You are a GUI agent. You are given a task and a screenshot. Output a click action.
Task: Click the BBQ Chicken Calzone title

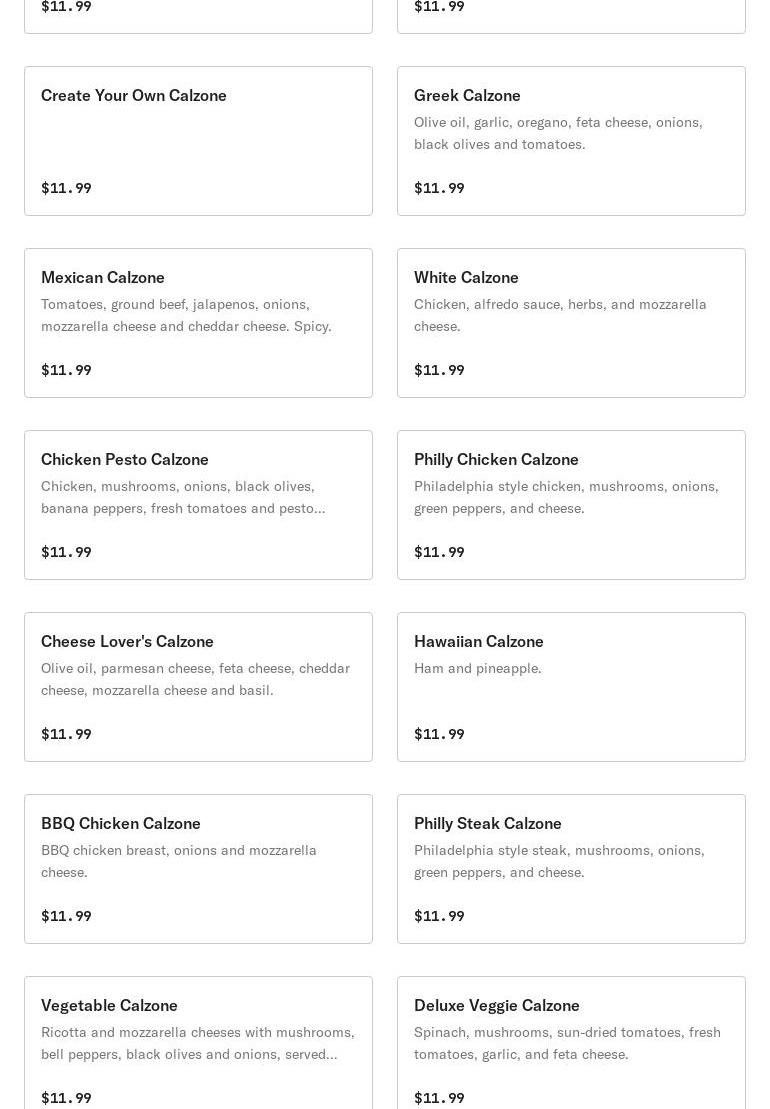121,823
